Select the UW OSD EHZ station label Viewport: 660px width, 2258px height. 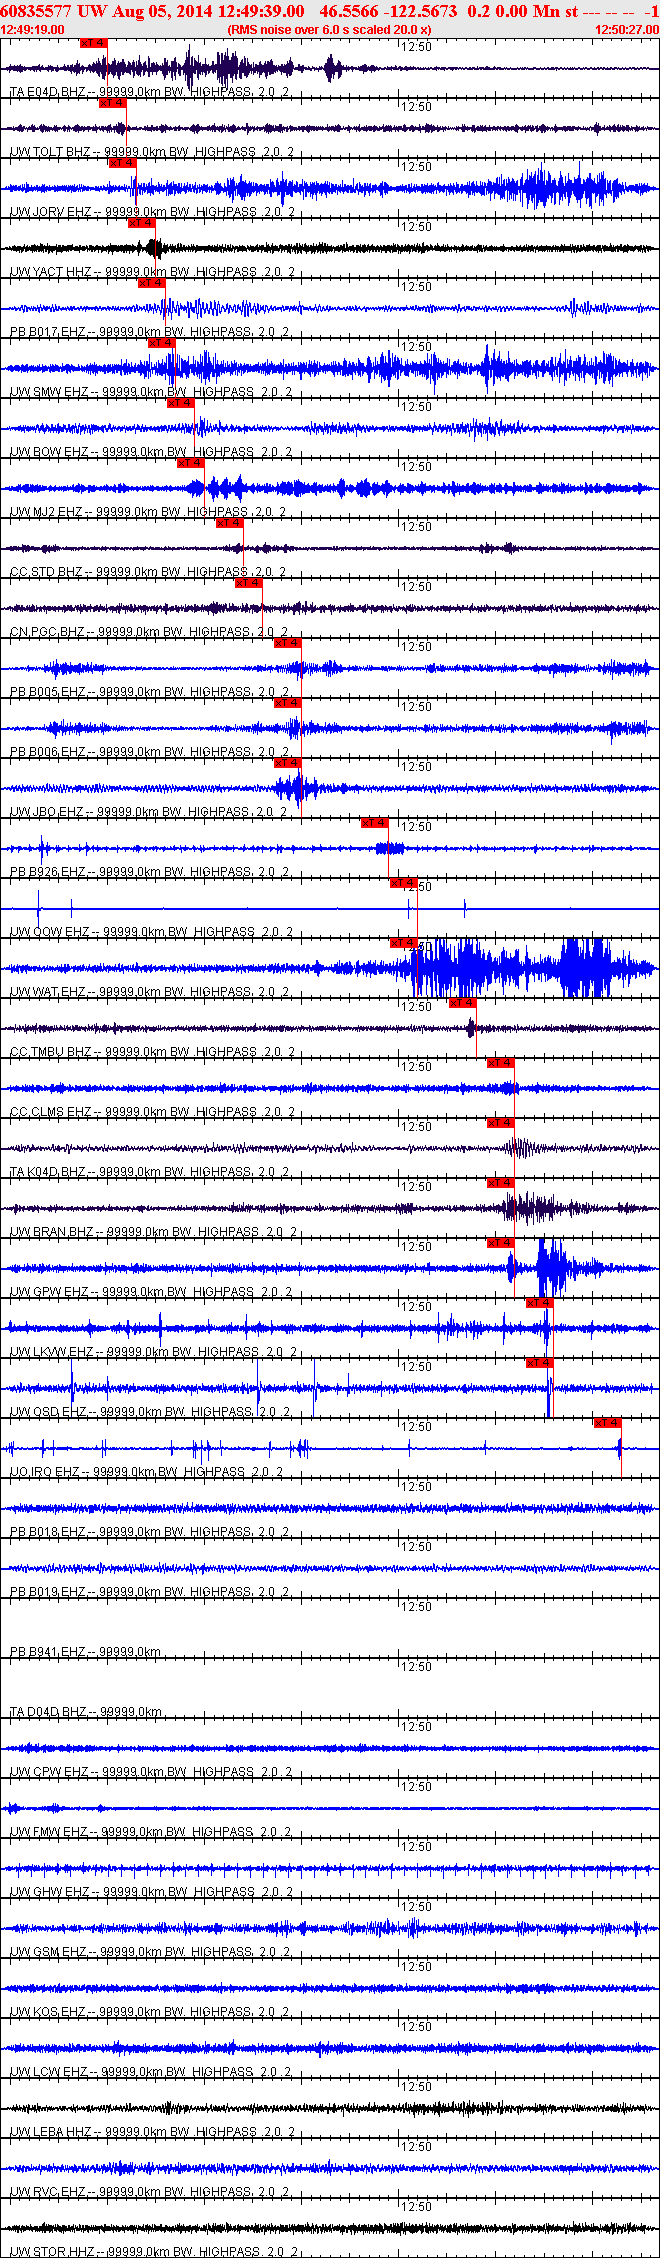[150, 1412]
